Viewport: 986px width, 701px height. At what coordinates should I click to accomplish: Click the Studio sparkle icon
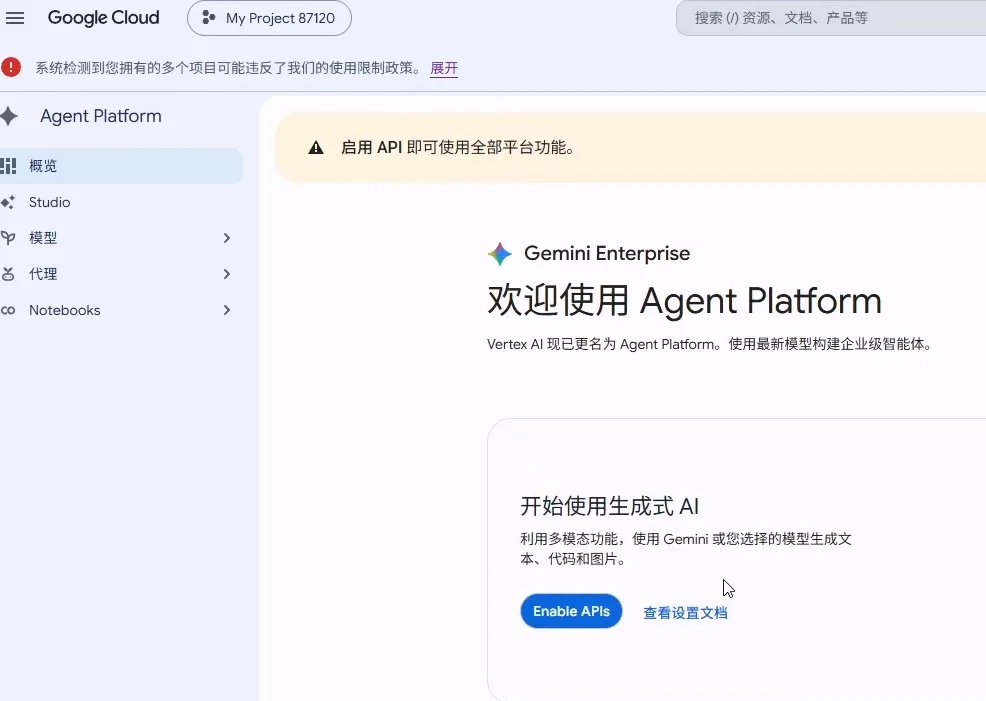[x=8, y=202]
